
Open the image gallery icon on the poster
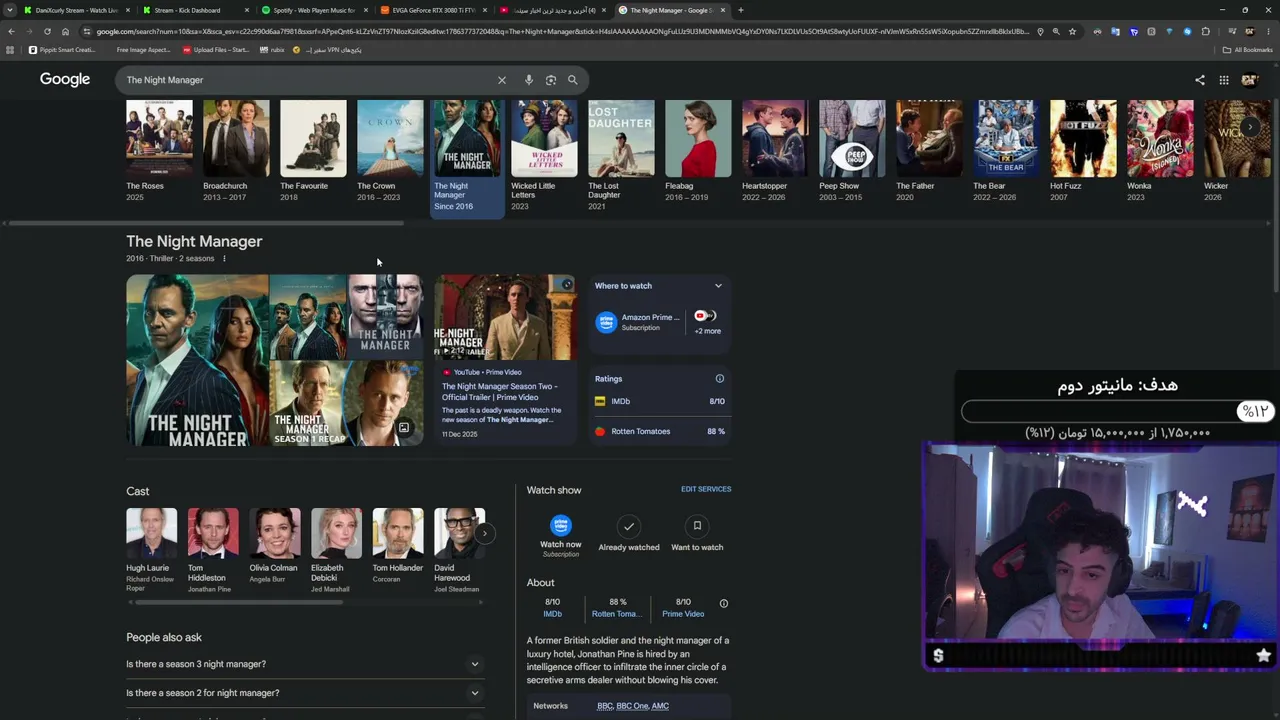coord(404,428)
